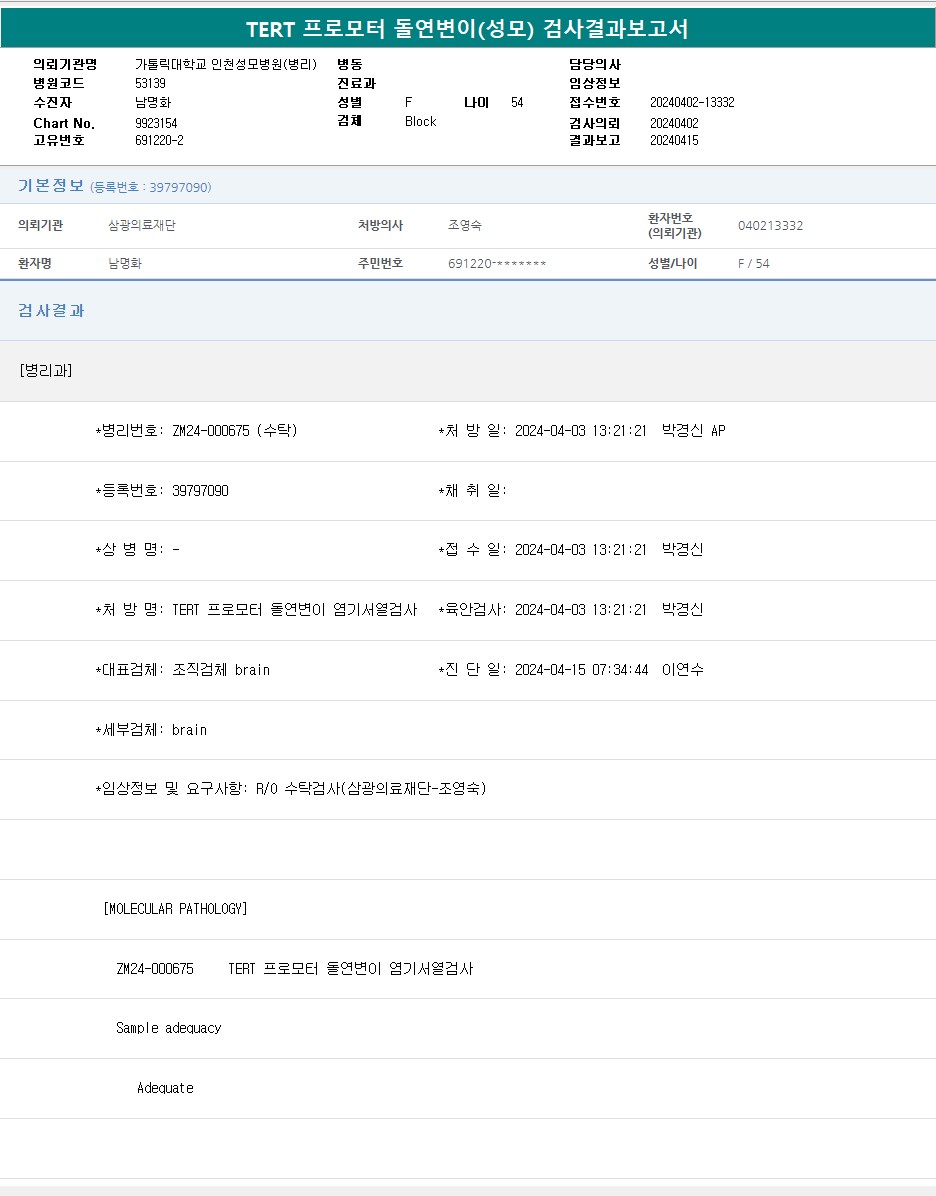Click the masked 주민번호 value
Image resolution: width=936 pixels, height=1196 pixels.
pos(497,264)
